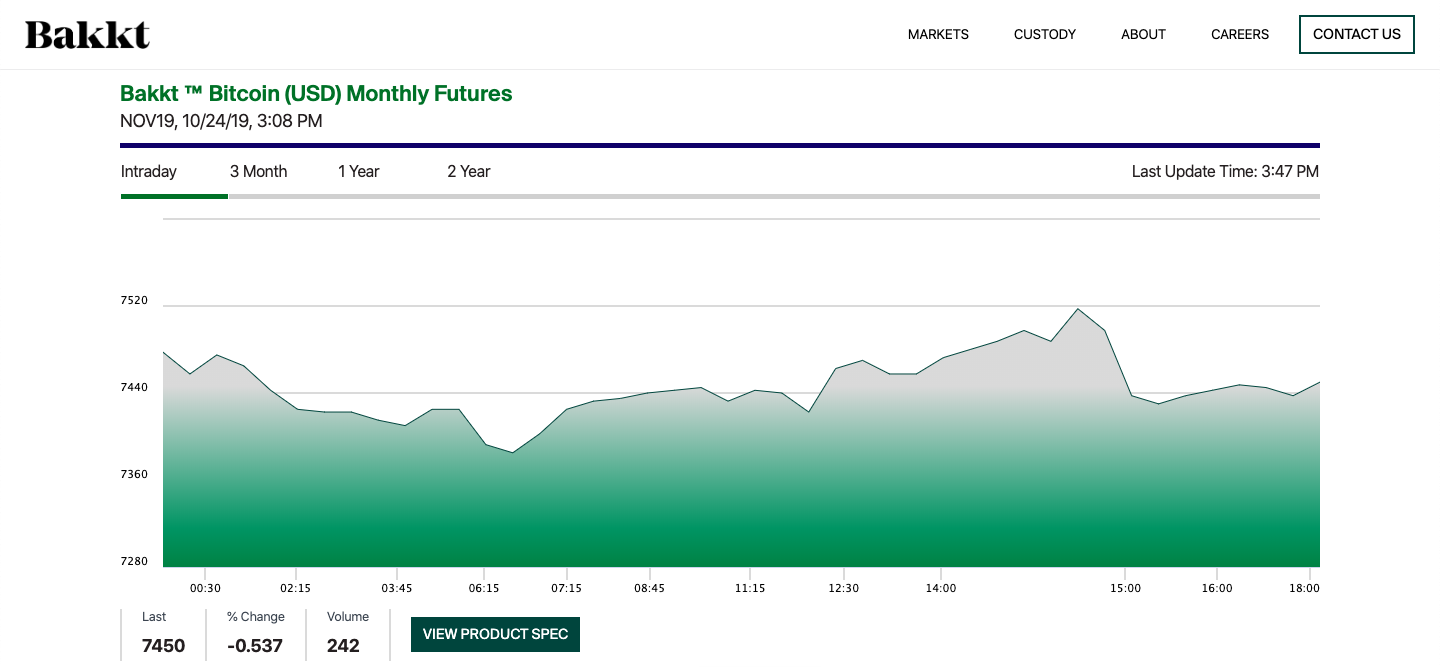1440x667 pixels.
Task: Click the 15:00 time axis label
Action: point(1125,588)
